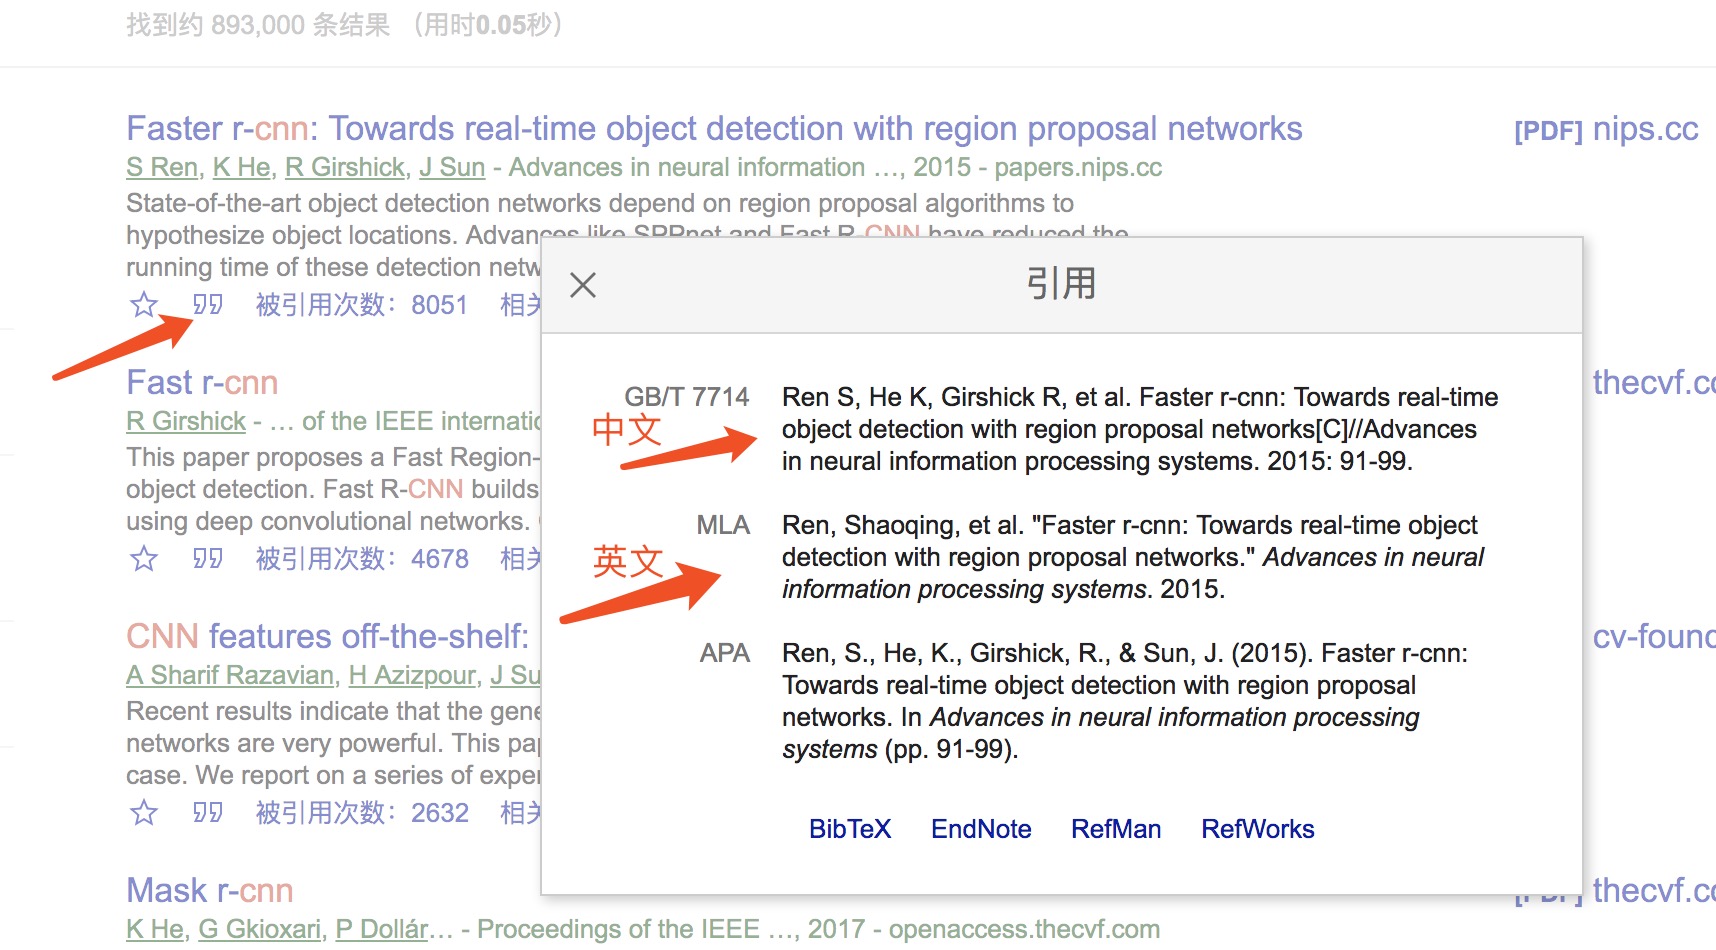The width and height of the screenshot is (1716, 950).
Task: Star the CNN features off-the-shelf result
Action: click(x=144, y=812)
